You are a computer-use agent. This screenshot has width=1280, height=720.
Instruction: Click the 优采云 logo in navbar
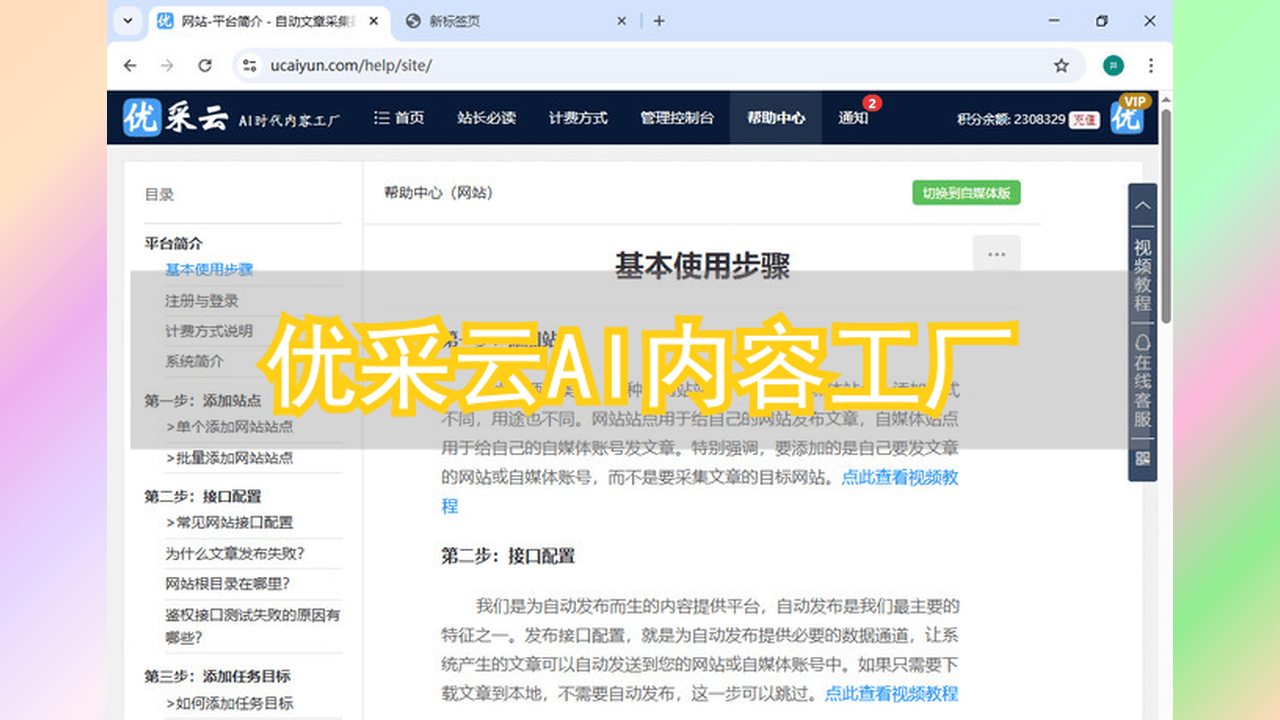(x=175, y=118)
